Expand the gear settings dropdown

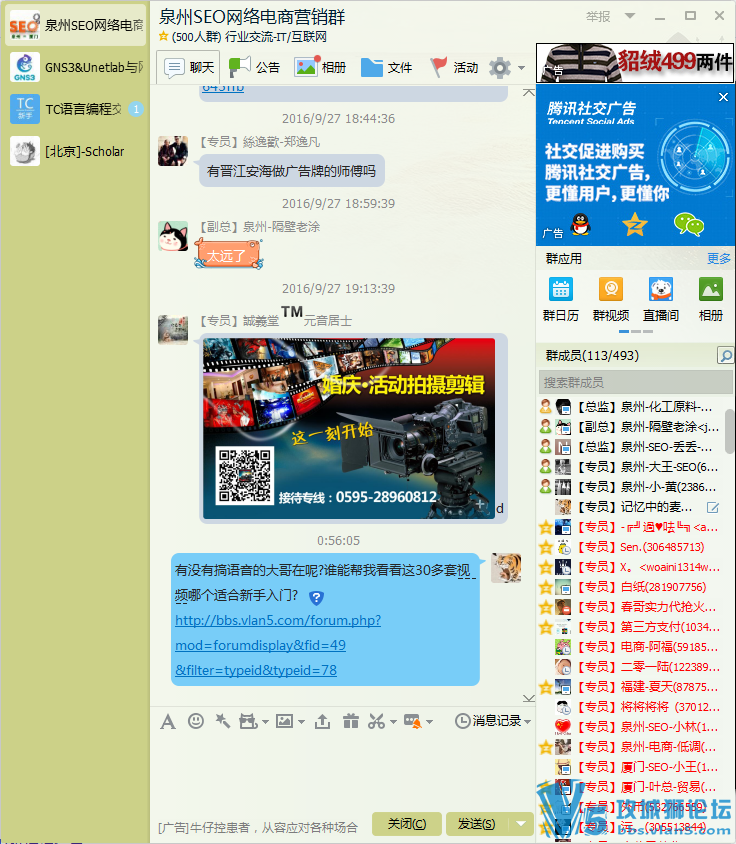click(x=521, y=69)
